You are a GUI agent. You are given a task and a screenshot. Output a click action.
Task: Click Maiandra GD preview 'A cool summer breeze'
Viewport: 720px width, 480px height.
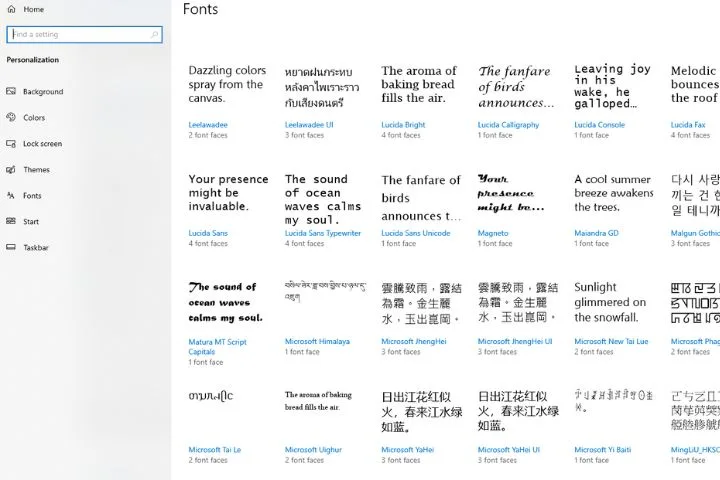tap(613, 193)
